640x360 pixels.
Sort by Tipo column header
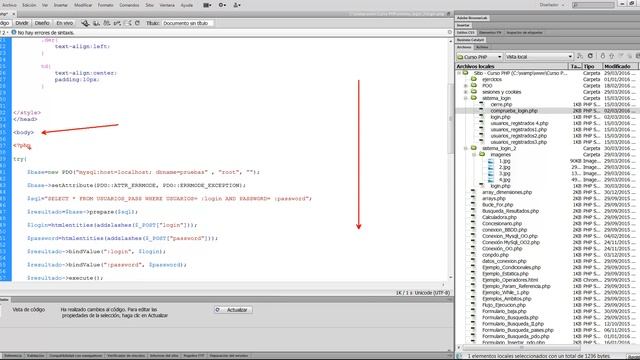[592, 66]
